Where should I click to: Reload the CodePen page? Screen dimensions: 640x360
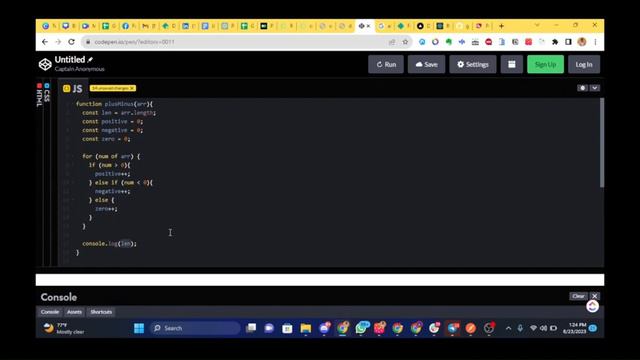point(71,42)
